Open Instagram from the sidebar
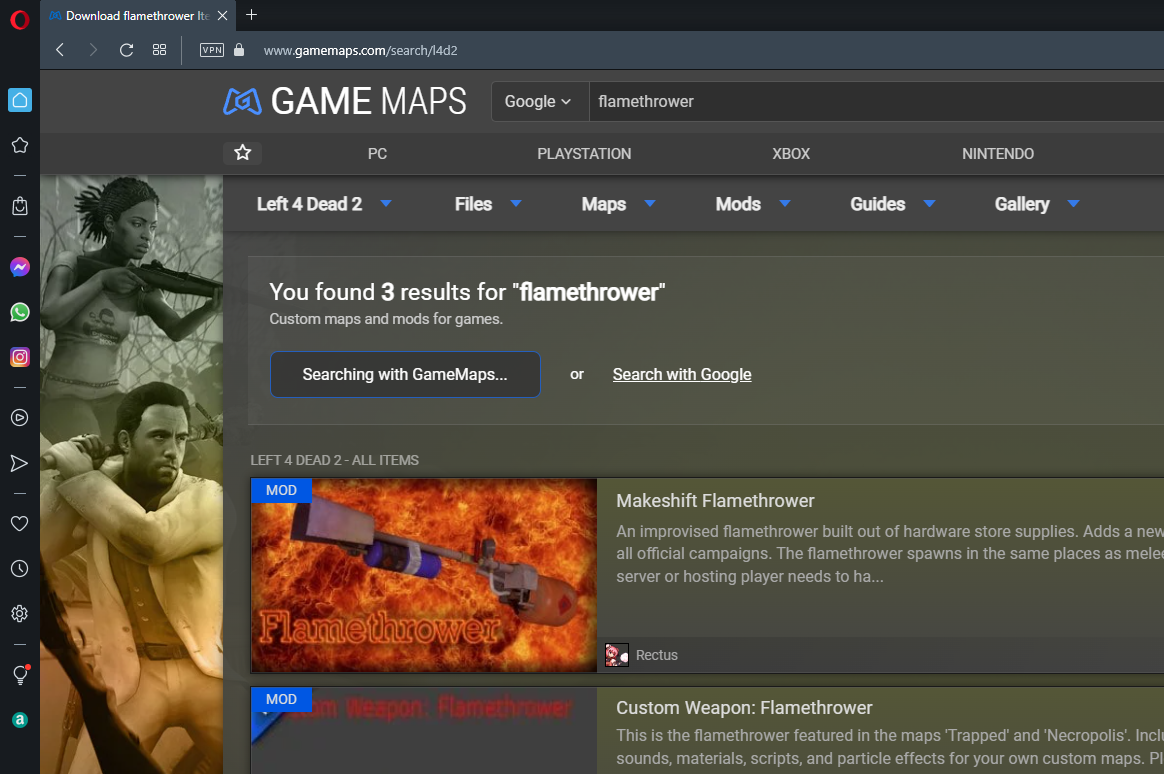The height and width of the screenshot is (774, 1164). point(19,357)
